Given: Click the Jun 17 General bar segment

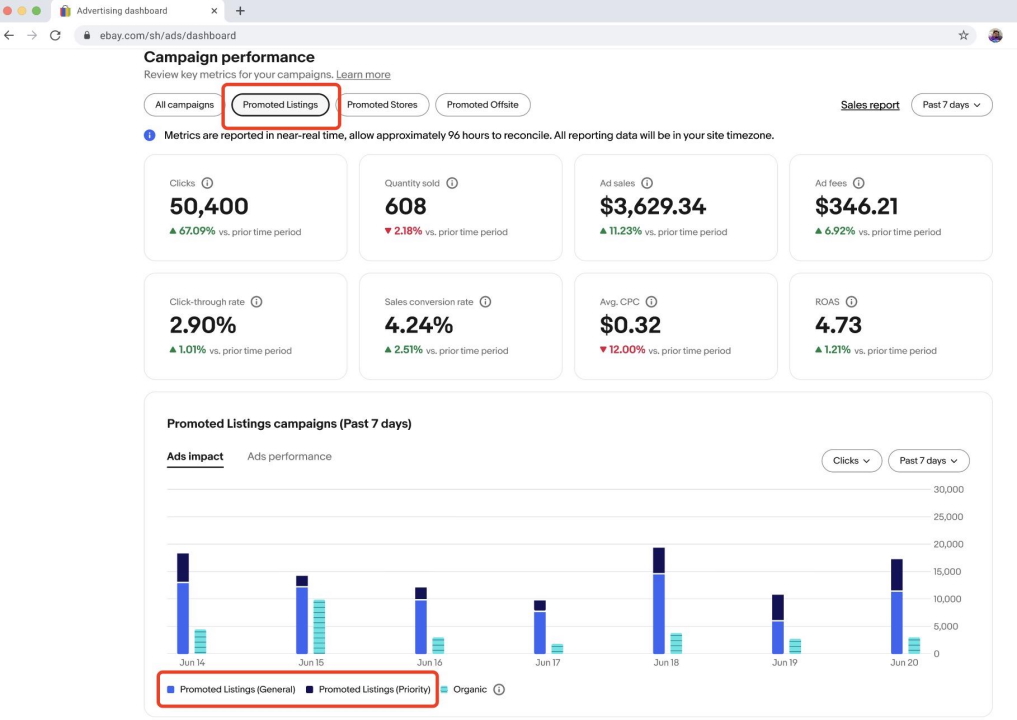Looking at the screenshot, I should click(540, 632).
